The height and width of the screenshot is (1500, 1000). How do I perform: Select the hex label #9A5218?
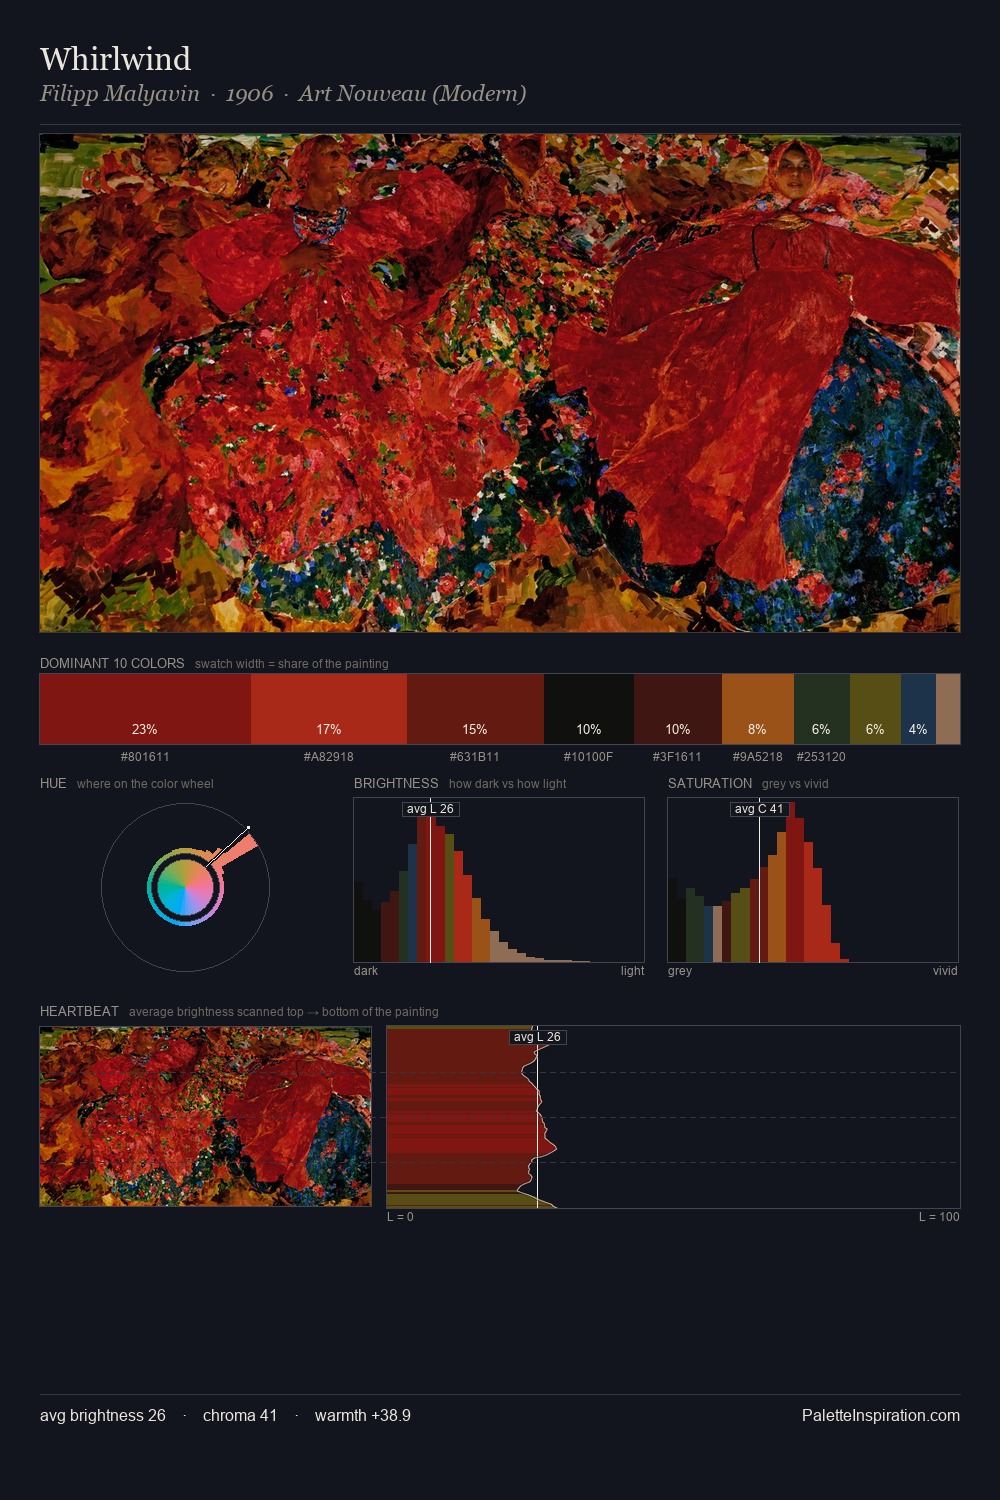[758, 757]
